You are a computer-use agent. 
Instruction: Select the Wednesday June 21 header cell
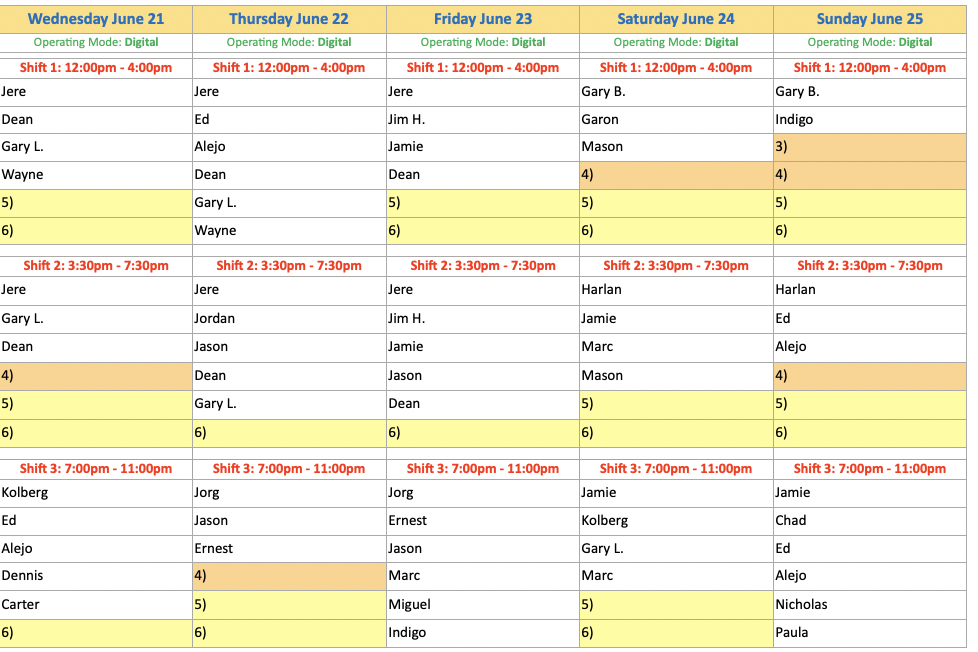pyautogui.click(x=96, y=19)
